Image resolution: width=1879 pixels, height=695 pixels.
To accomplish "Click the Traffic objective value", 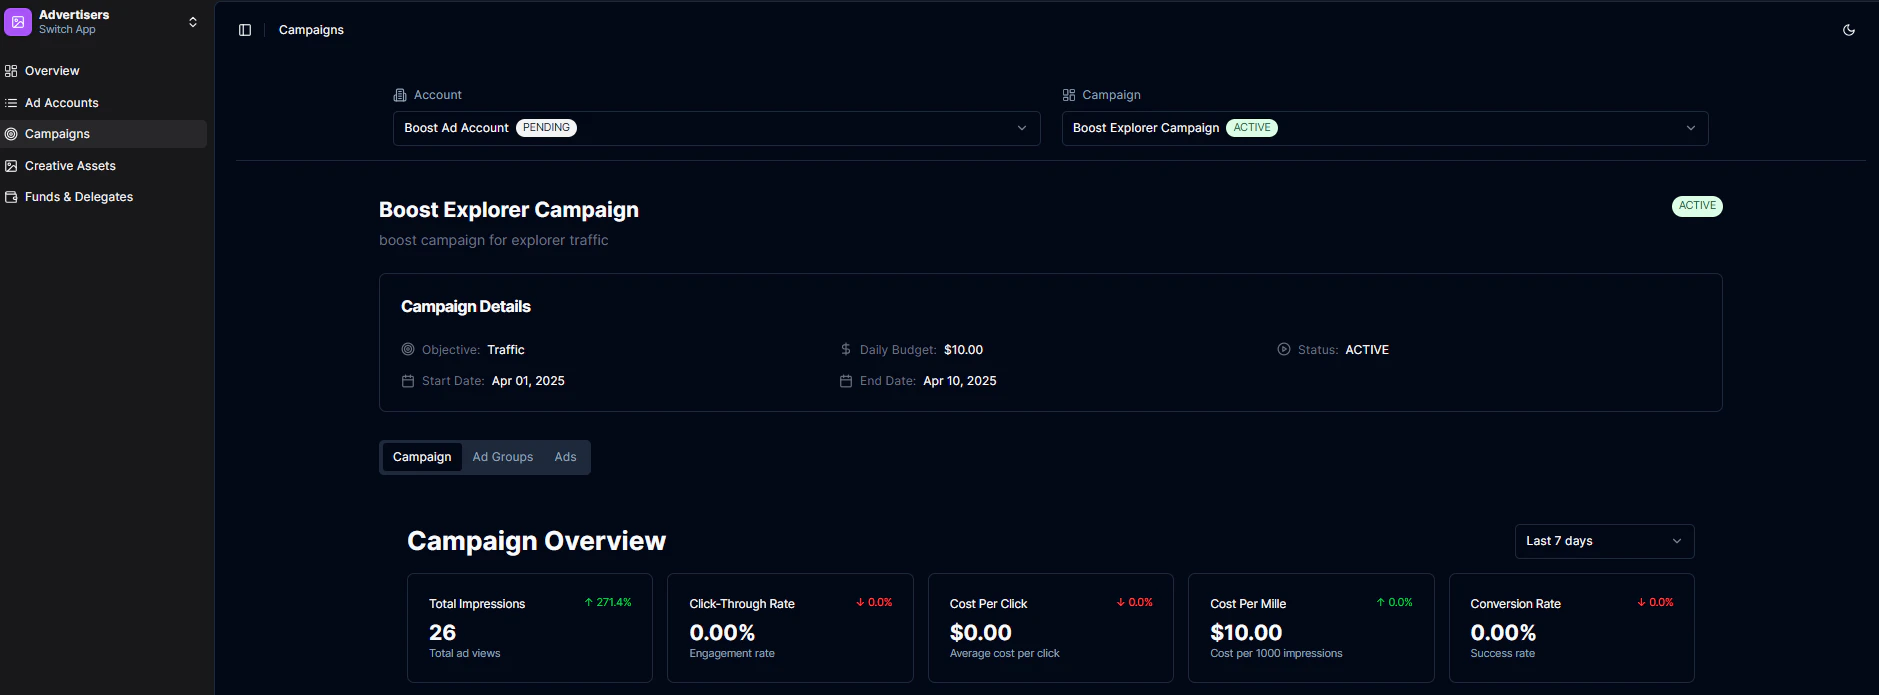I will [x=506, y=350].
